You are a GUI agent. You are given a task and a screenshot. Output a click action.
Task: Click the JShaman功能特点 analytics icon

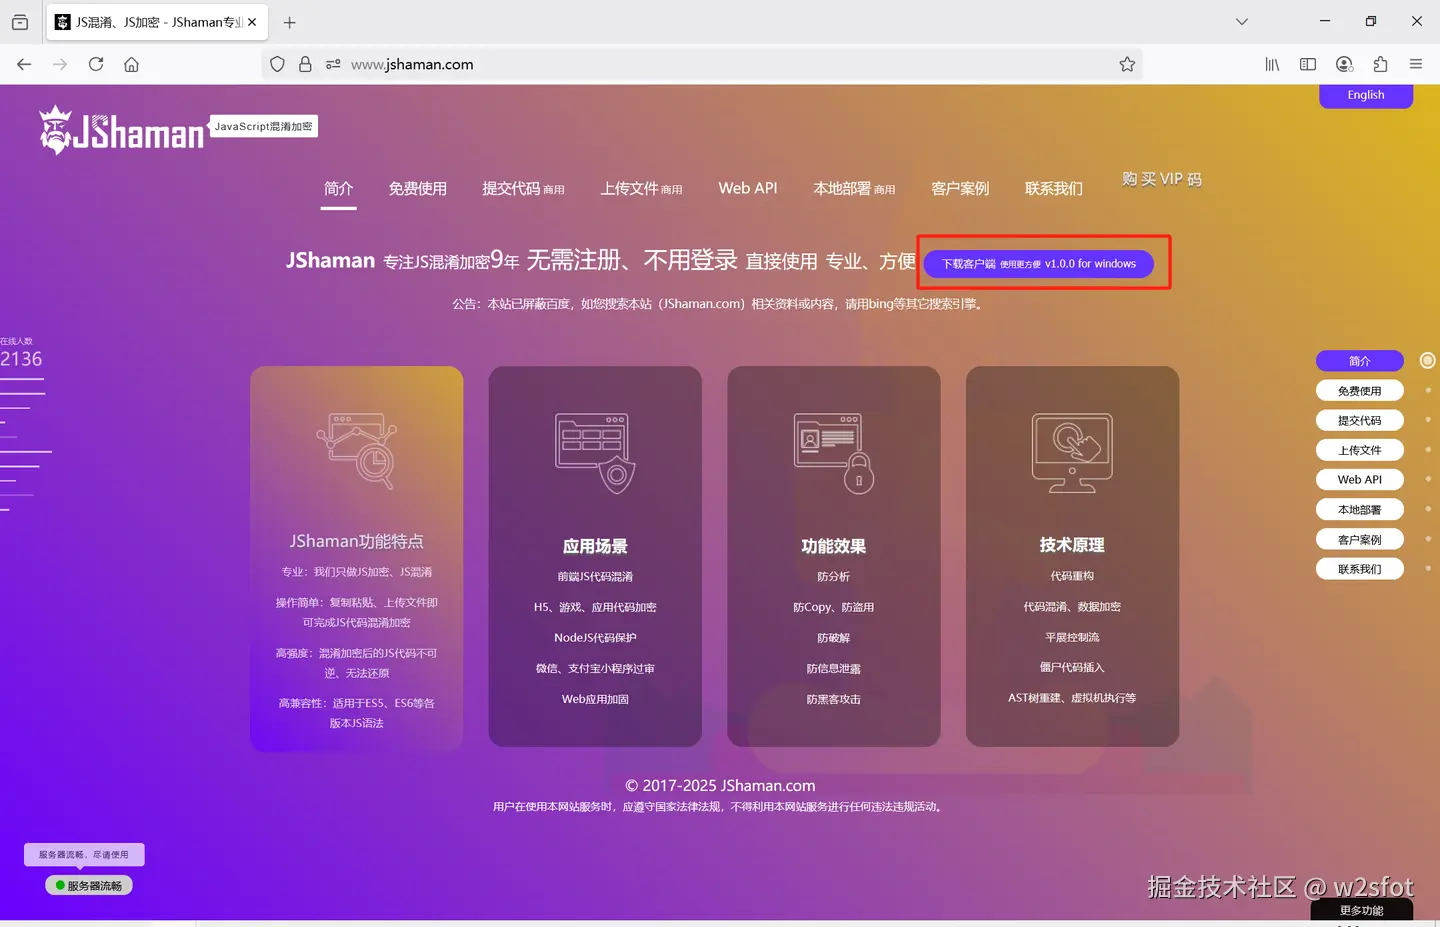click(x=357, y=451)
